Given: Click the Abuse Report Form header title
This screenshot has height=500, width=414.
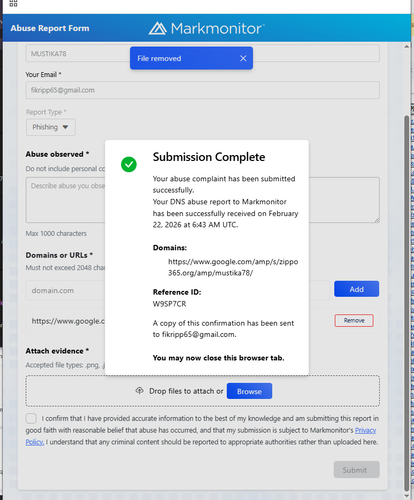Looking at the screenshot, I should 50,28.
